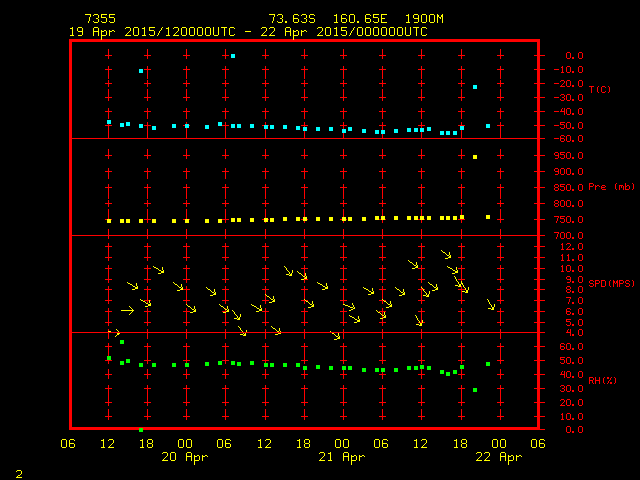This screenshot has height=480, width=640.
Task: Click the green humidity point near 30% at right
Action: pos(475,390)
